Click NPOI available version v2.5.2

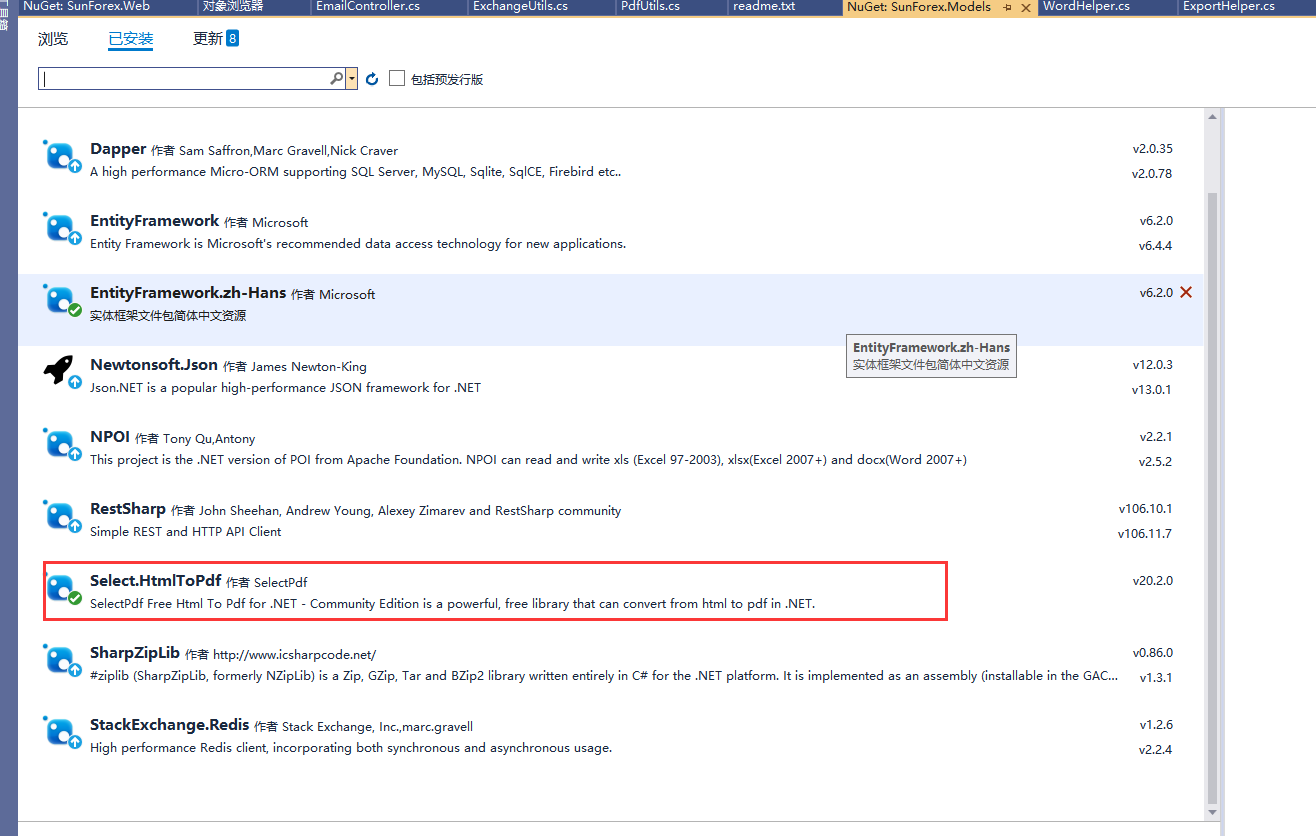pyautogui.click(x=1156, y=462)
